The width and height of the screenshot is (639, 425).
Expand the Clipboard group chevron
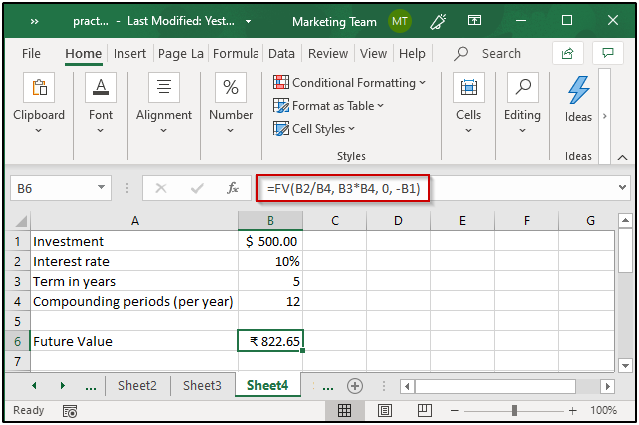point(38,130)
